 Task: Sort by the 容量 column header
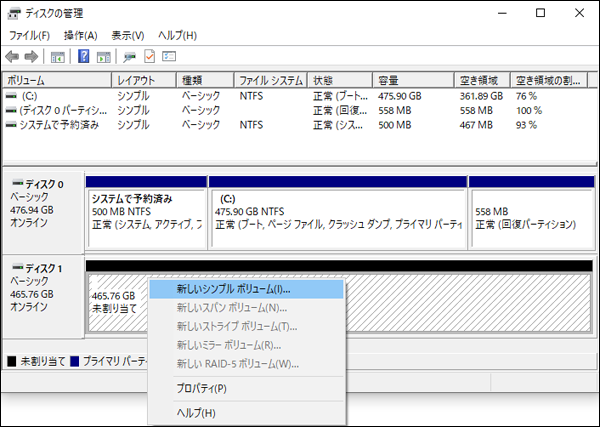click(390, 80)
